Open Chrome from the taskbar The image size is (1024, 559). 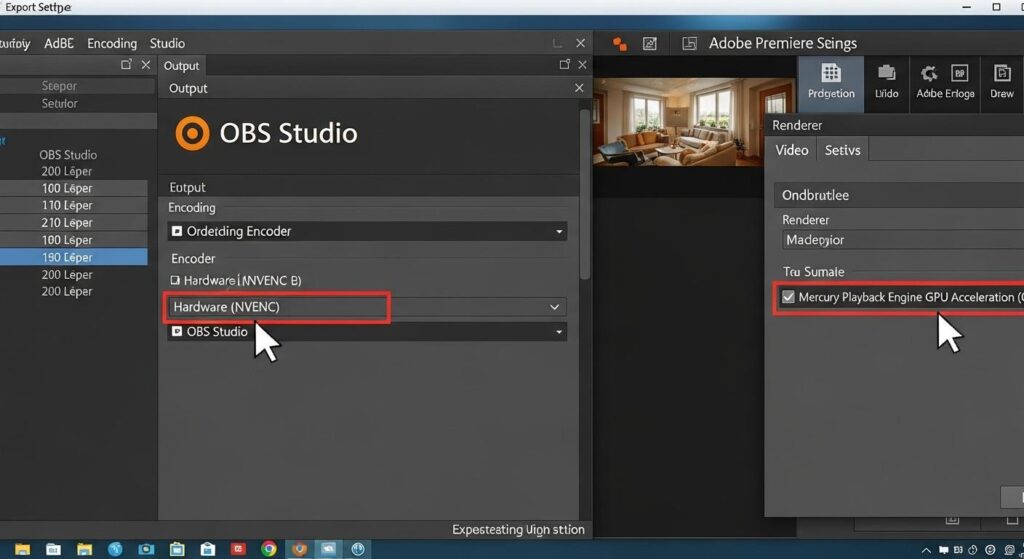tap(268, 549)
